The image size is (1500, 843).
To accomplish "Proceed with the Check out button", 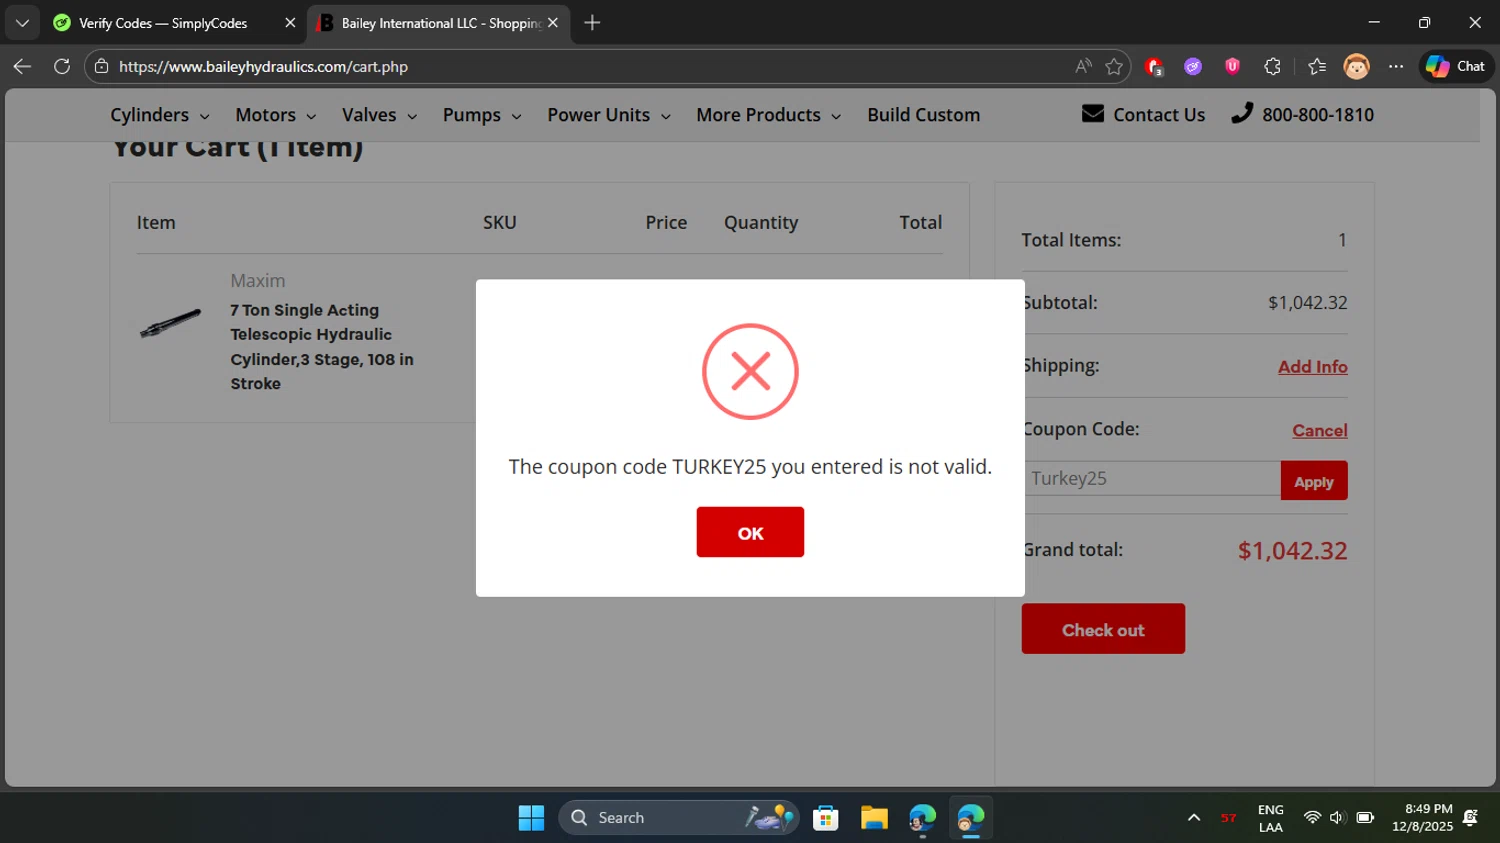I will [1103, 629].
